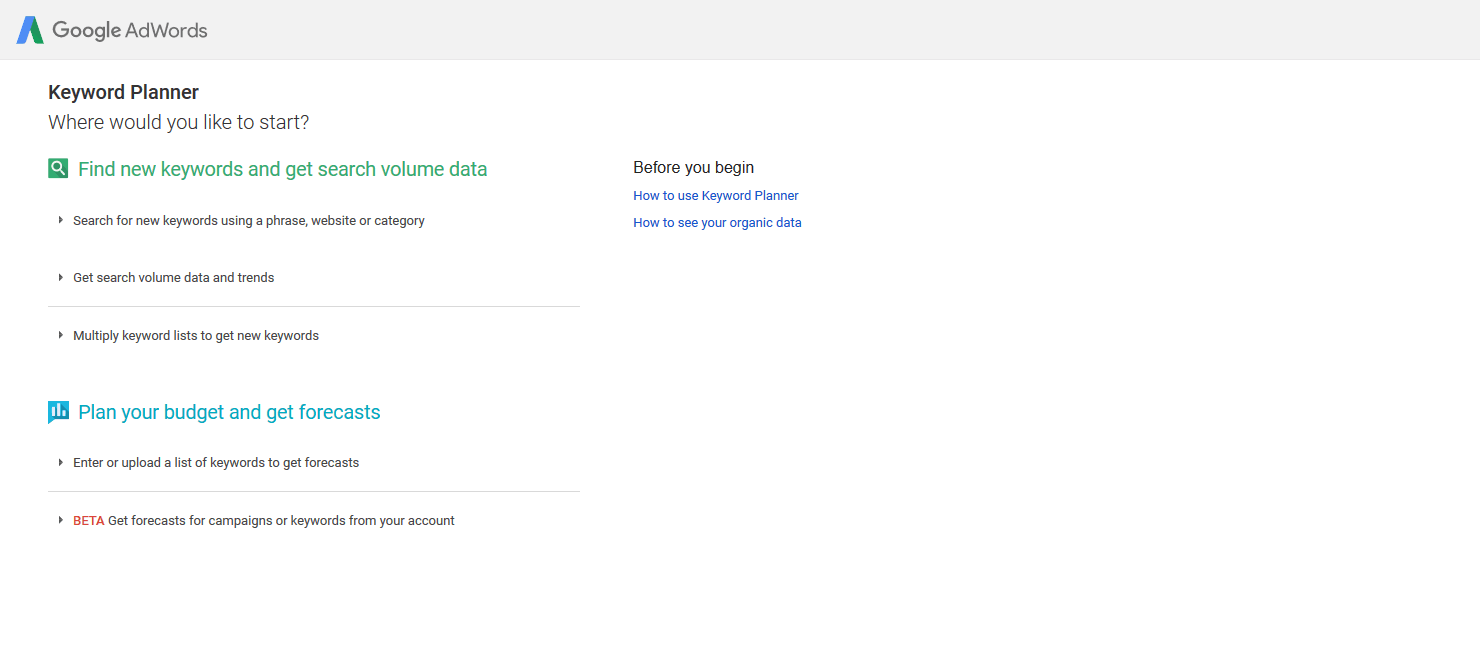
Task: Select the 'Search for new keywords' row arrow
Action: click(x=61, y=220)
